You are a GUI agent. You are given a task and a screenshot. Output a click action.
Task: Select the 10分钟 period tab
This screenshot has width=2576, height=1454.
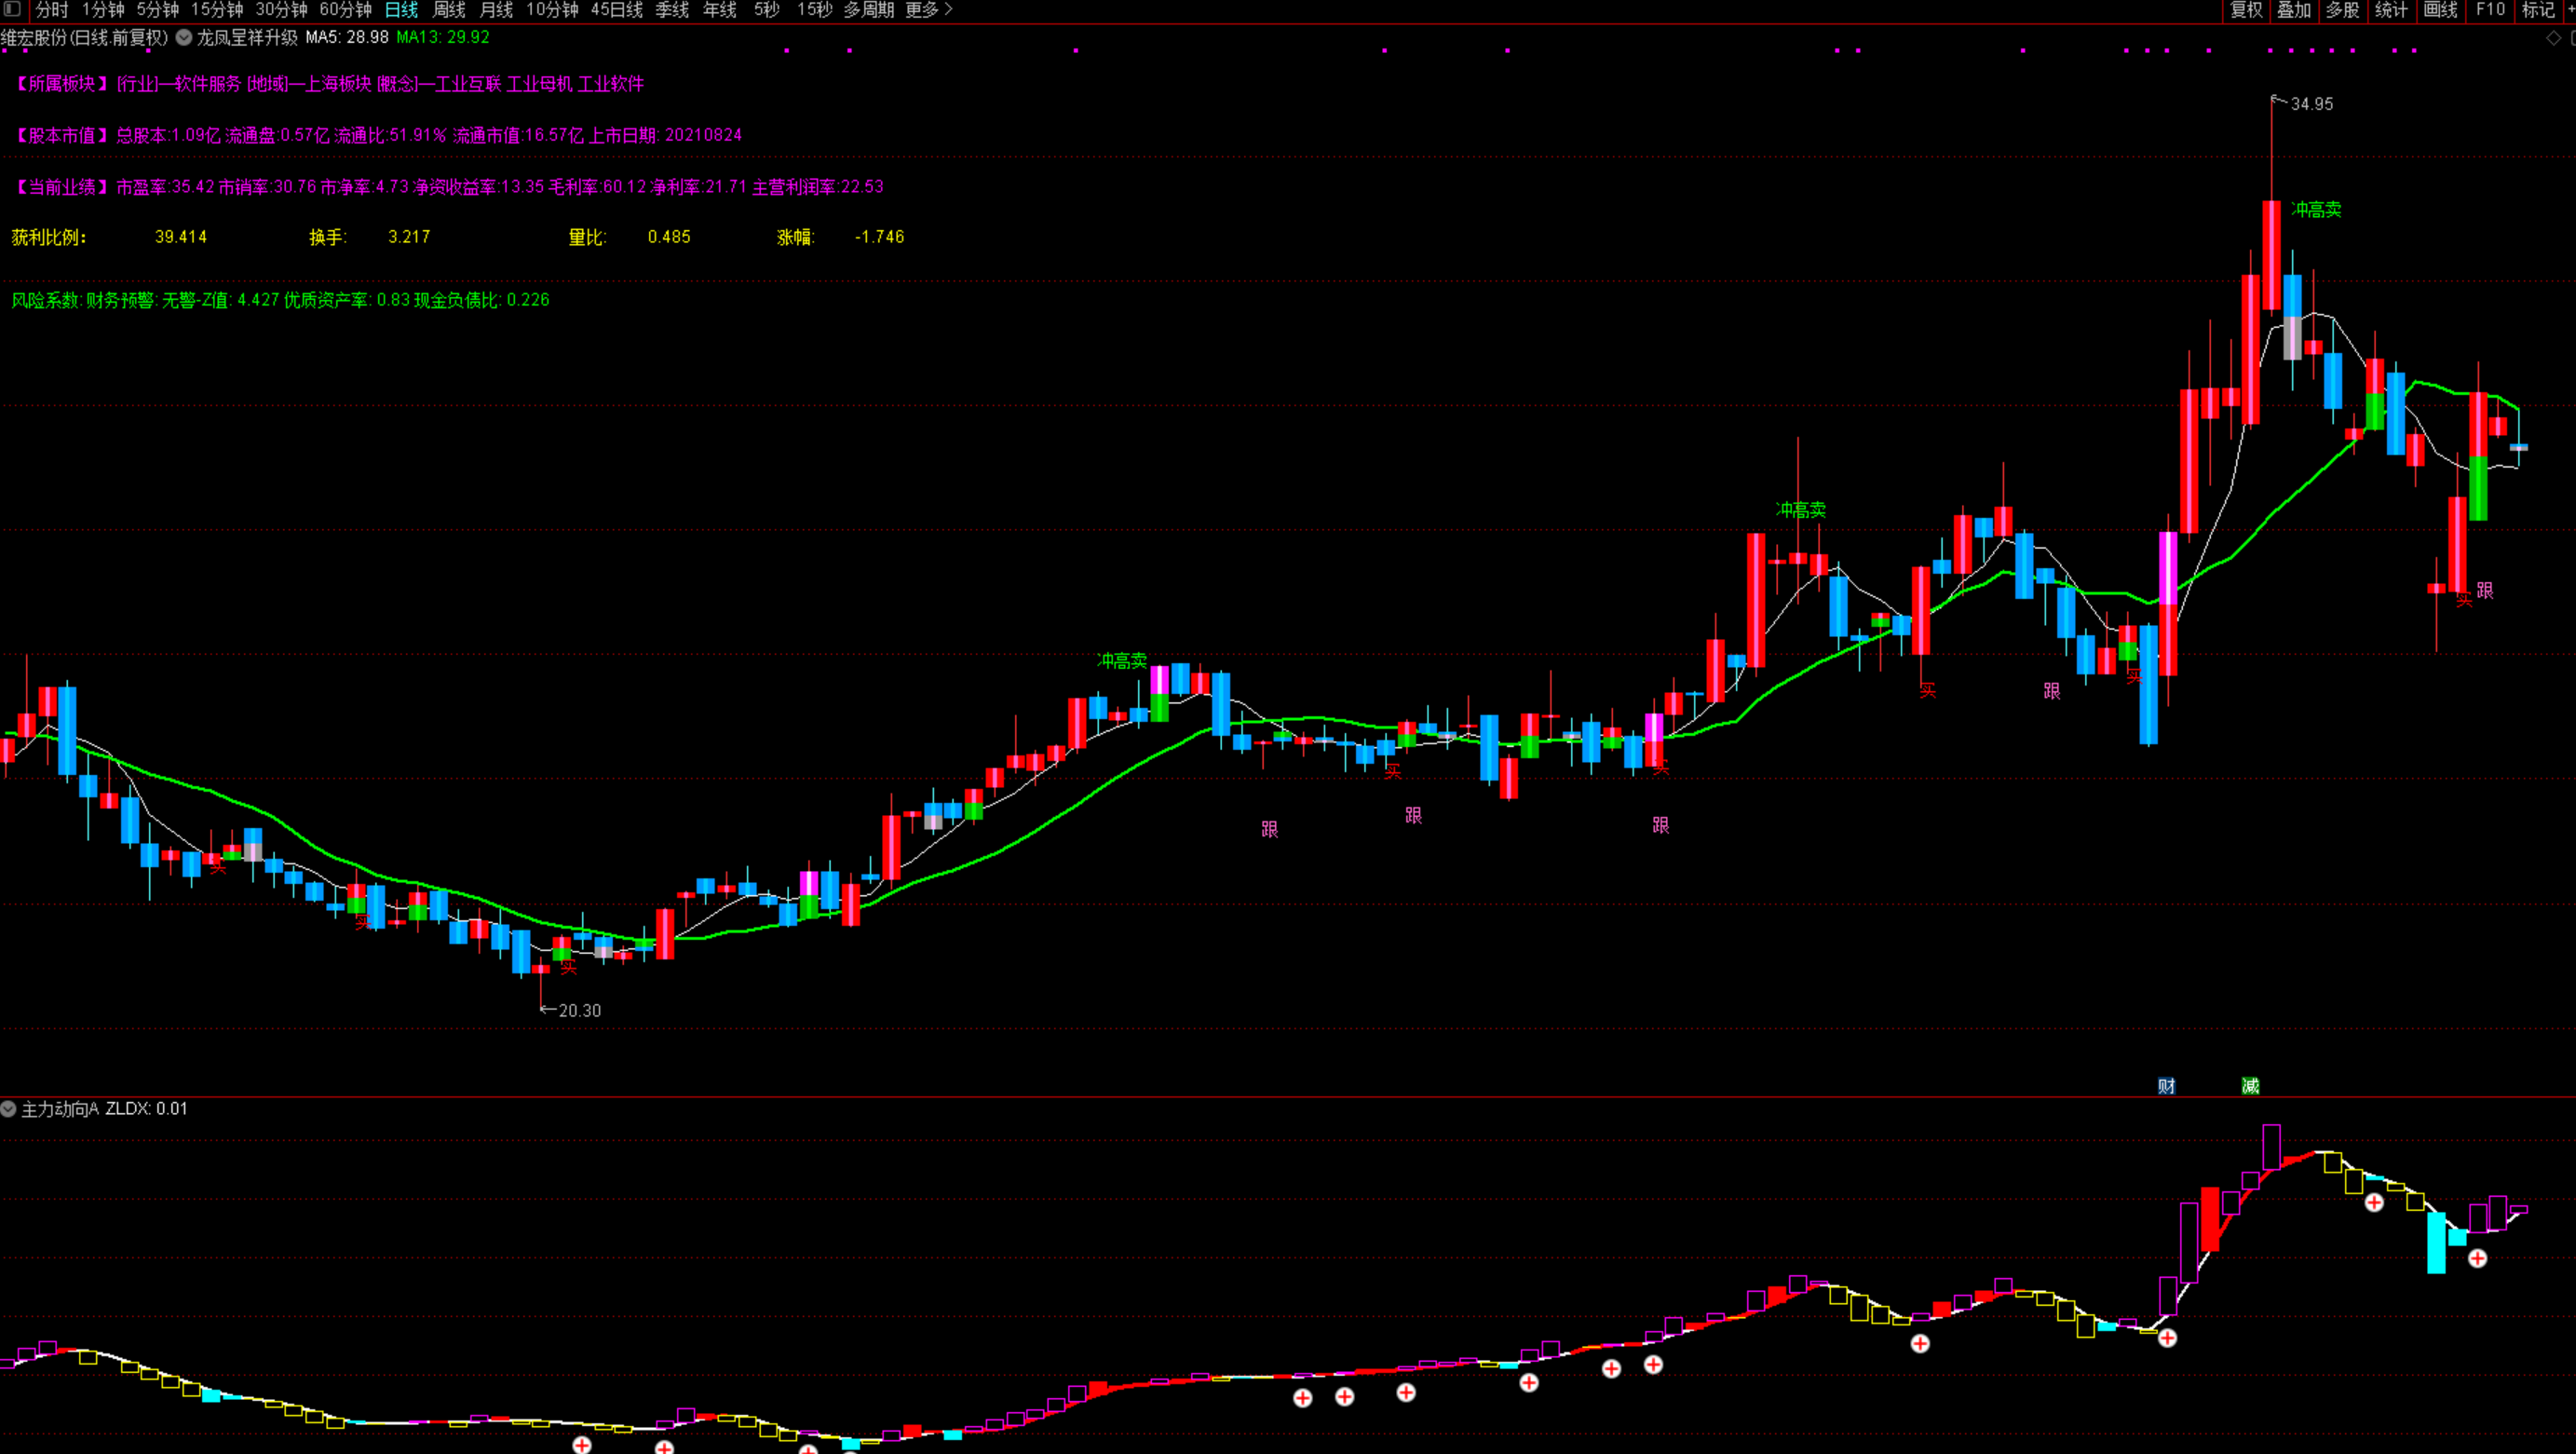click(552, 9)
